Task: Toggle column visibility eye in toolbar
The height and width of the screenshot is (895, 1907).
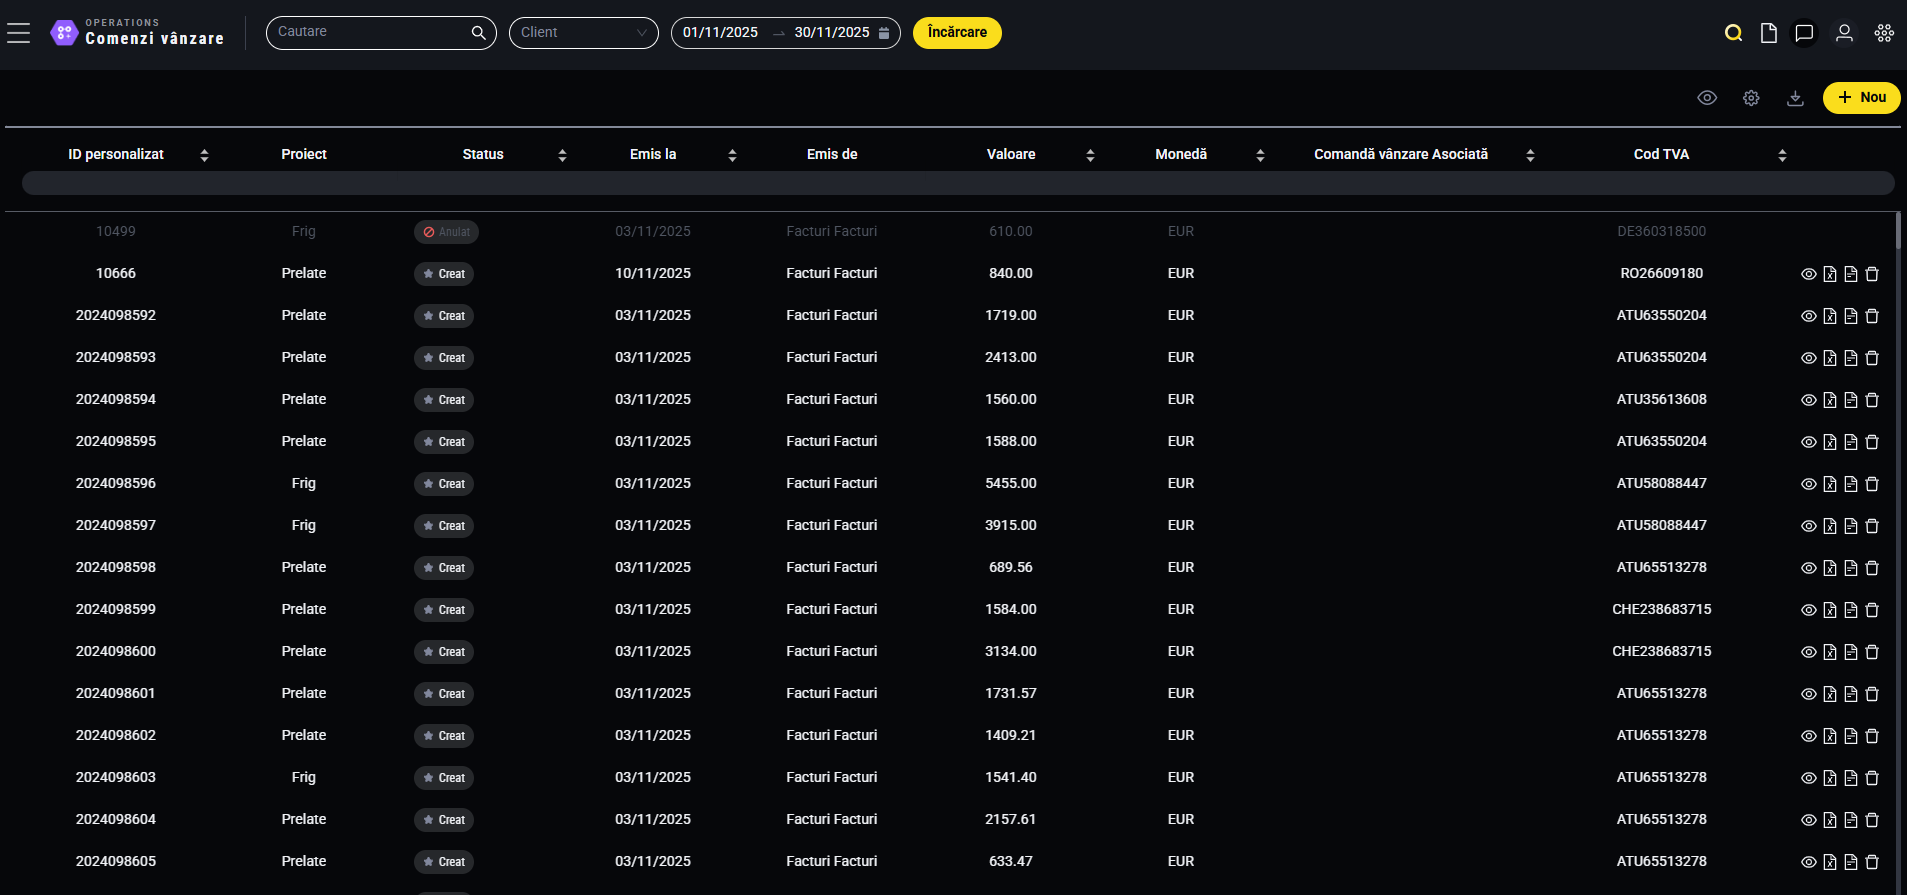Action: [1707, 98]
